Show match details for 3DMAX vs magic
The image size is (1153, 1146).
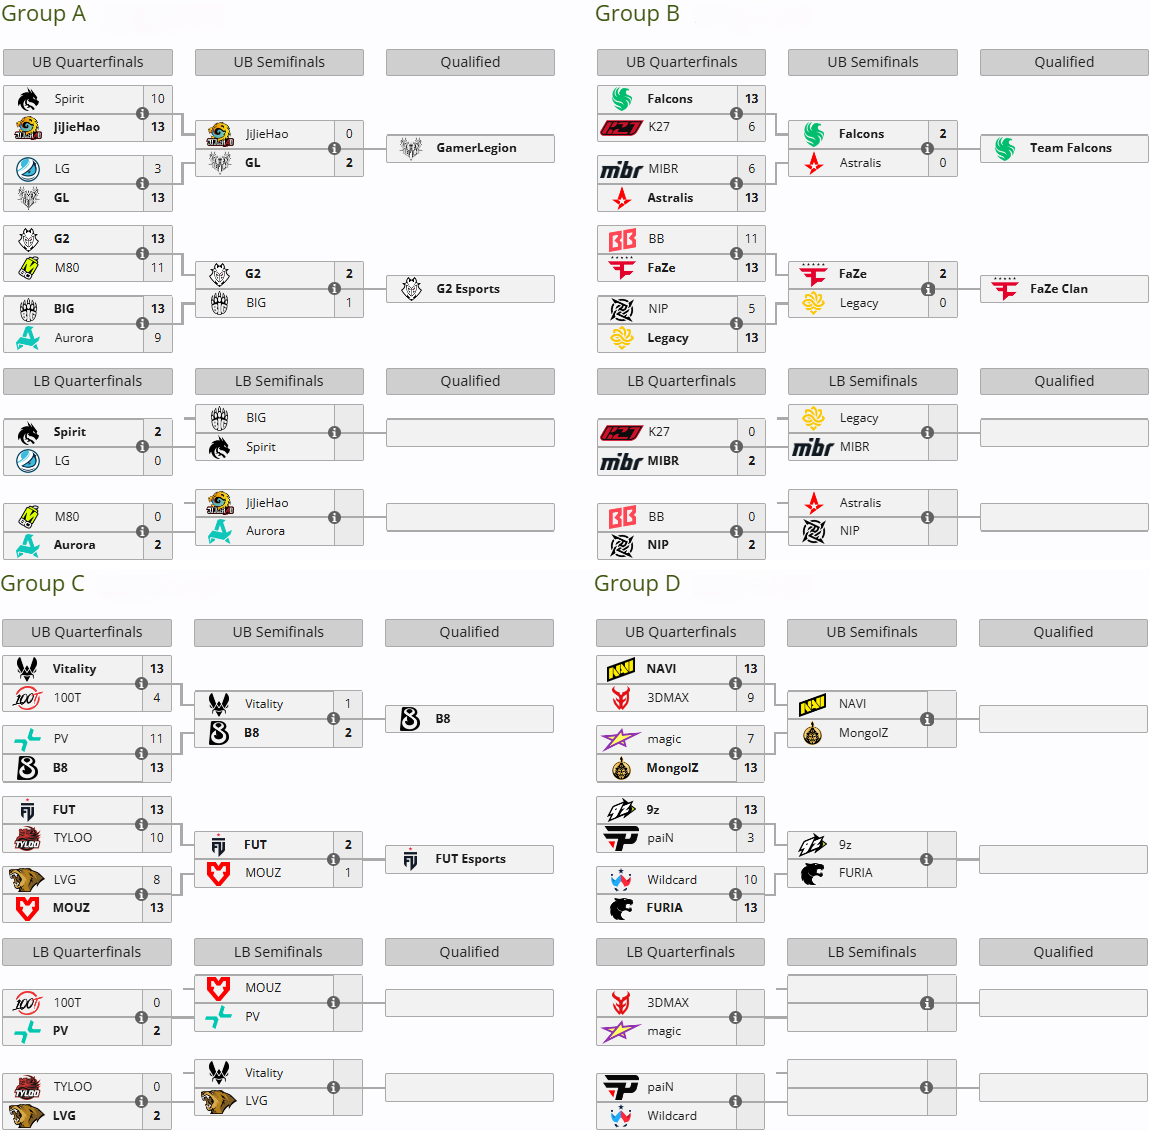[x=735, y=1017]
